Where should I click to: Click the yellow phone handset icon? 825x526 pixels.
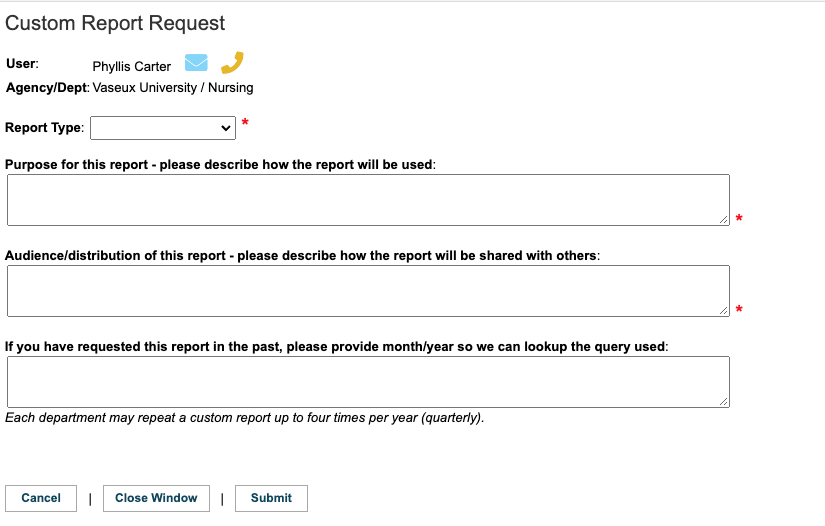click(232, 63)
